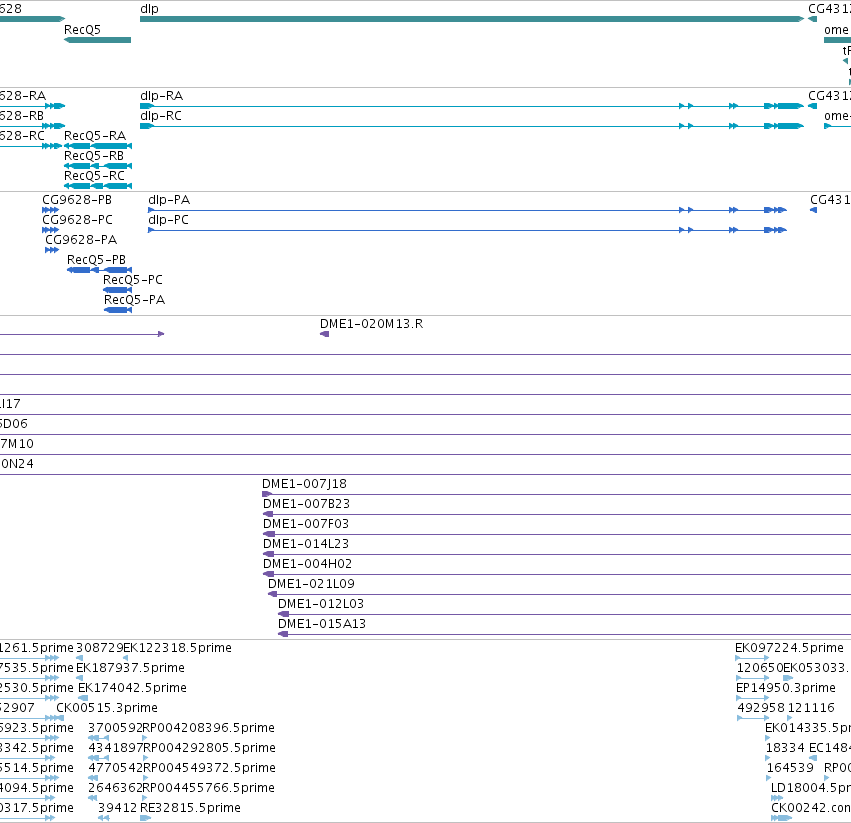Select the dlp-RA transcript label

click(x=162, y=96)
